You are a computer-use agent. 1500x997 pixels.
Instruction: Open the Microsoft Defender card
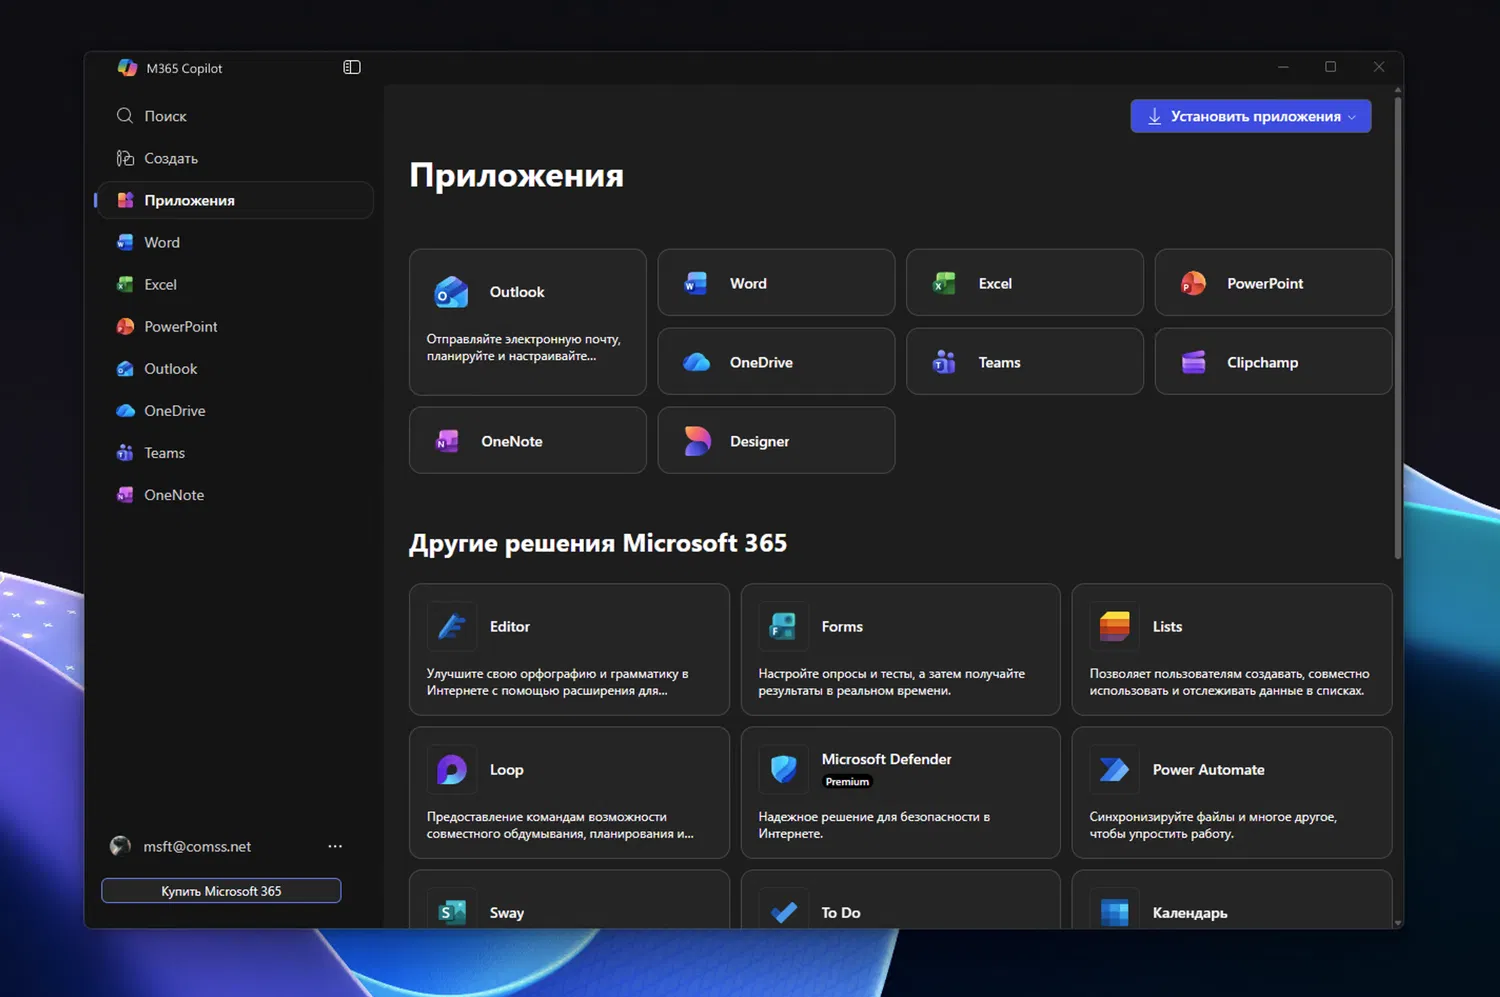click(x=900, y=793)
